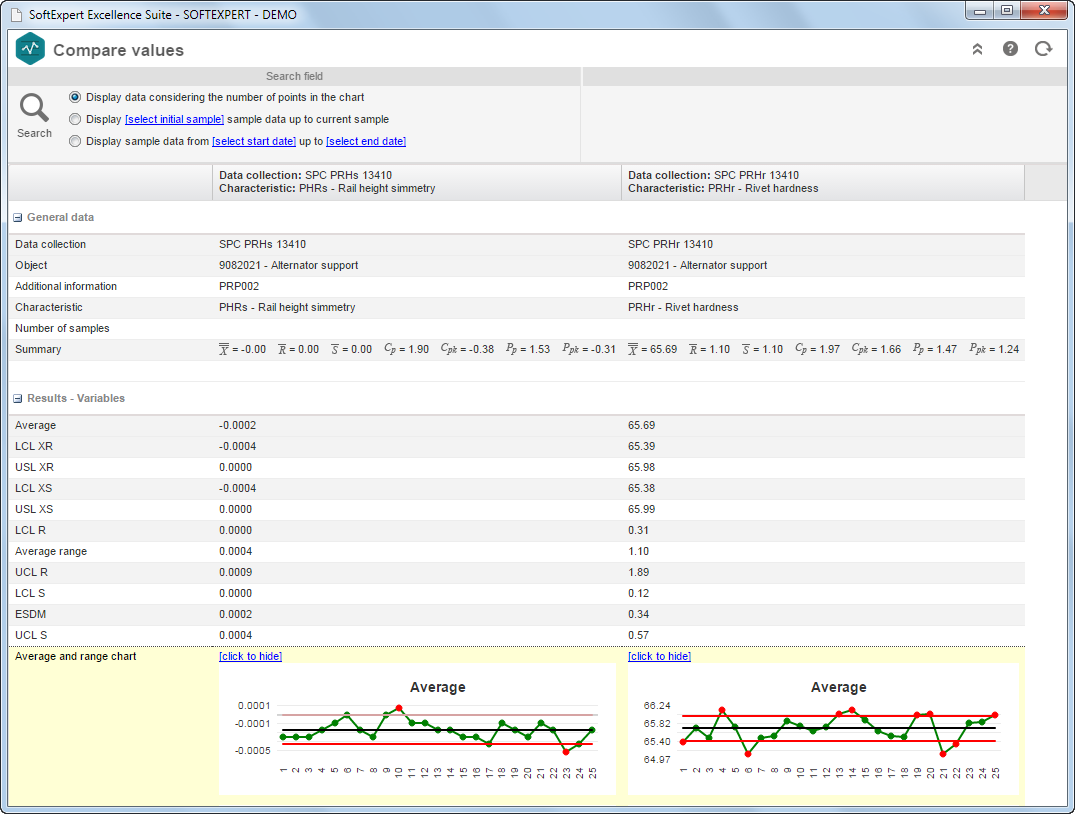Click the Pp = 1.47 summary value
Viewport: 1075px width, 814px height.
pos(935,349)
